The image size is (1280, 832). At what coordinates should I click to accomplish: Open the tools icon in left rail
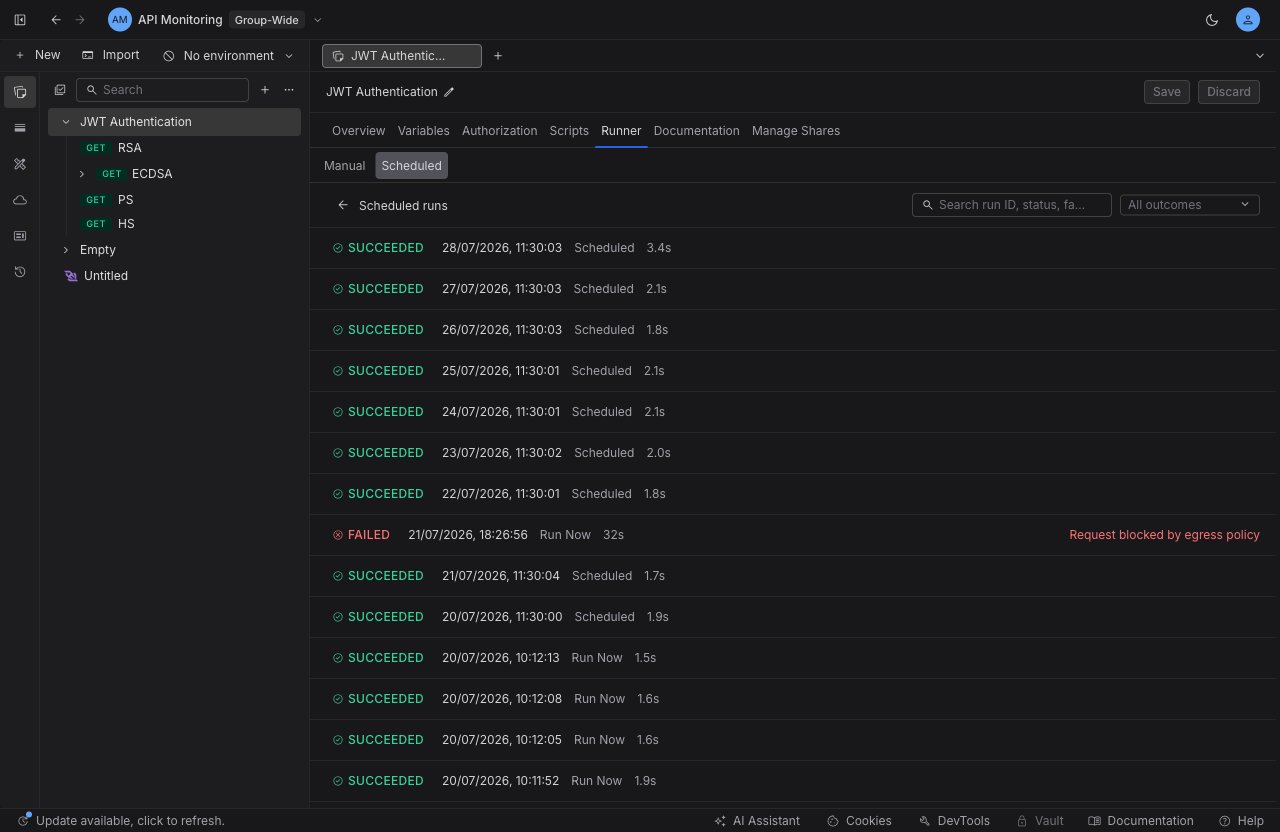click(20, 164)
